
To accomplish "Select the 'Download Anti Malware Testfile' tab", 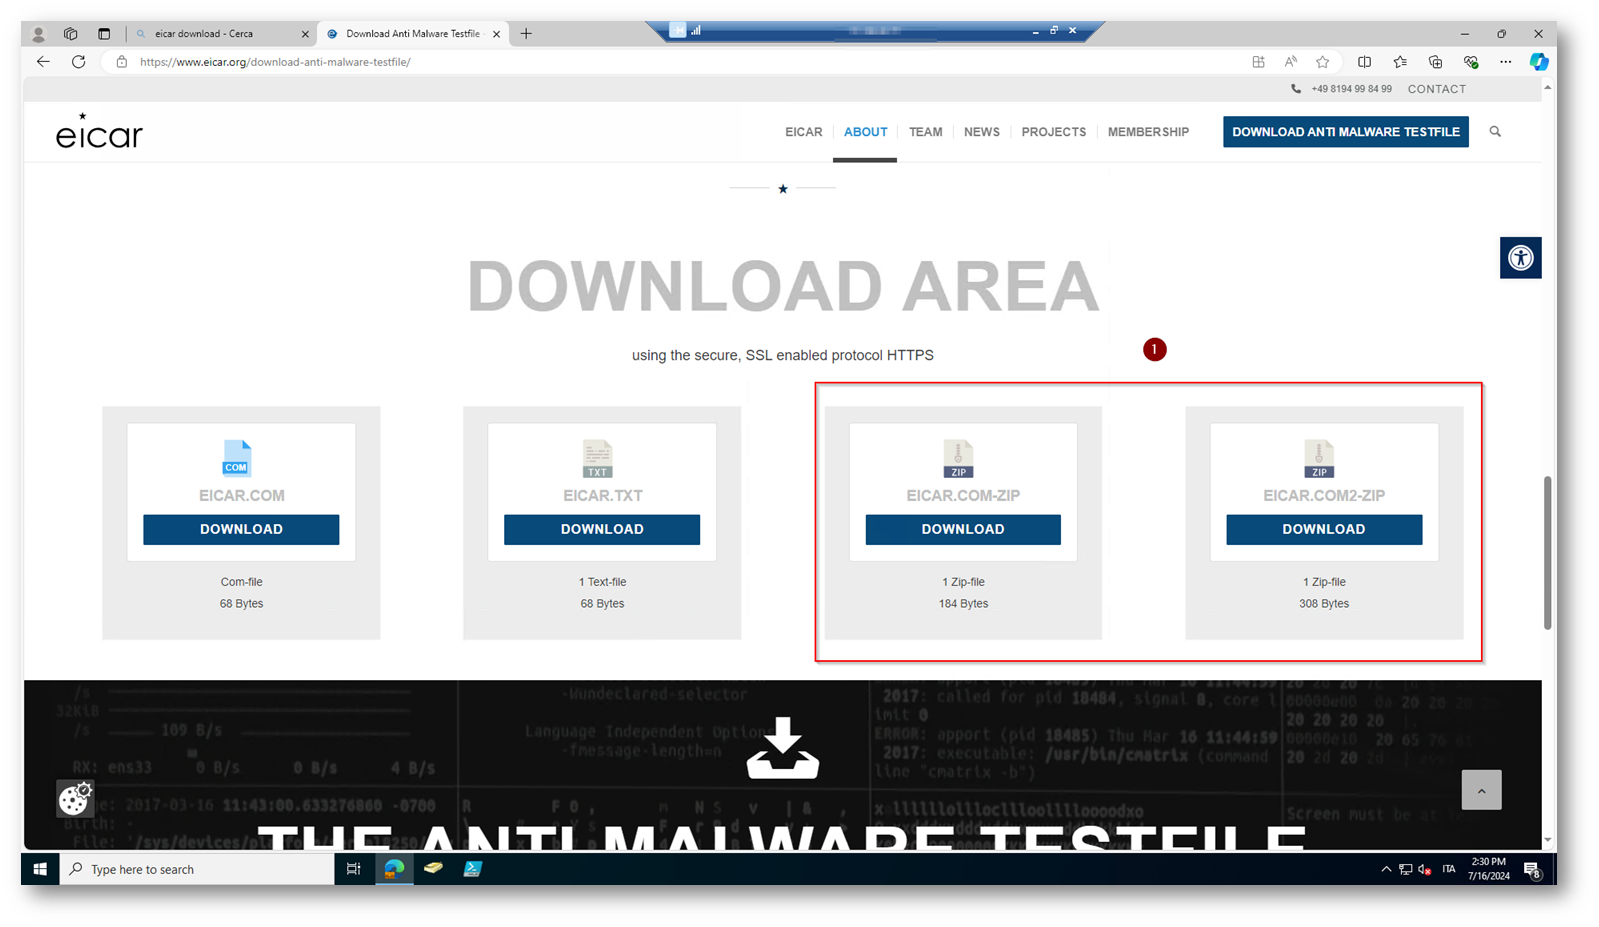I will (412, 34).
